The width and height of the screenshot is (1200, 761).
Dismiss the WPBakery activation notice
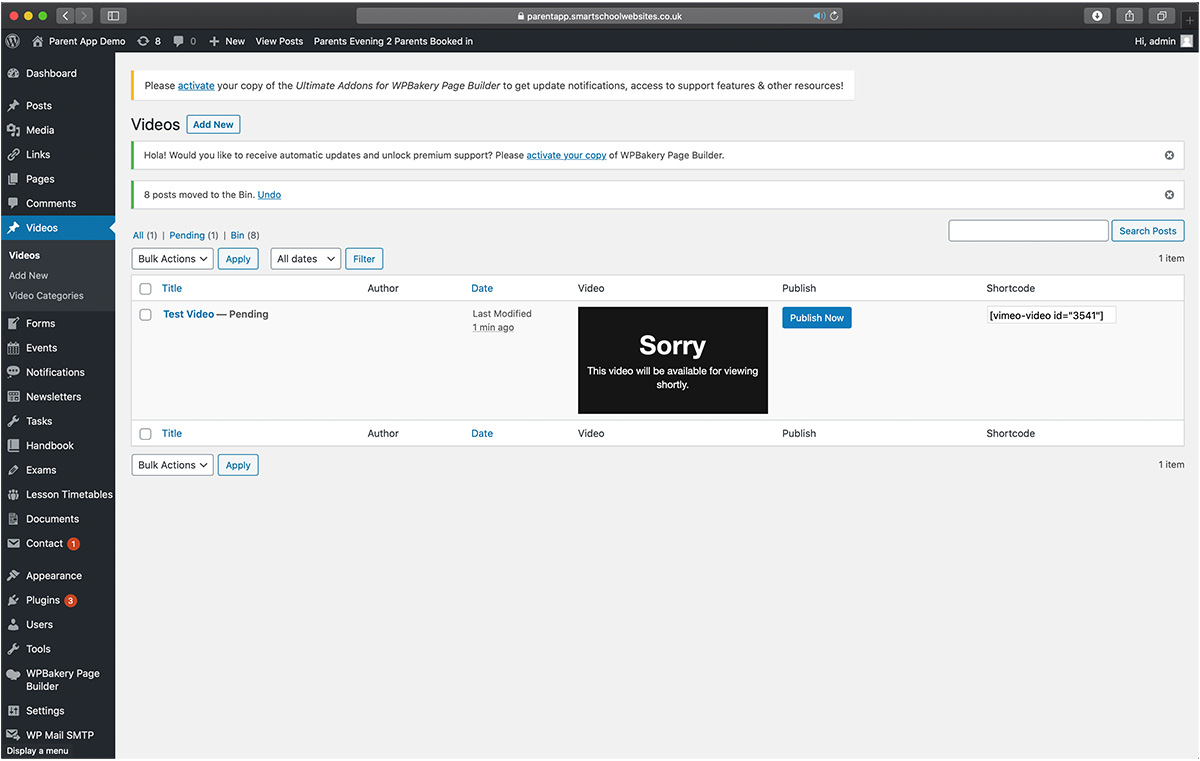coord(1169,155)
